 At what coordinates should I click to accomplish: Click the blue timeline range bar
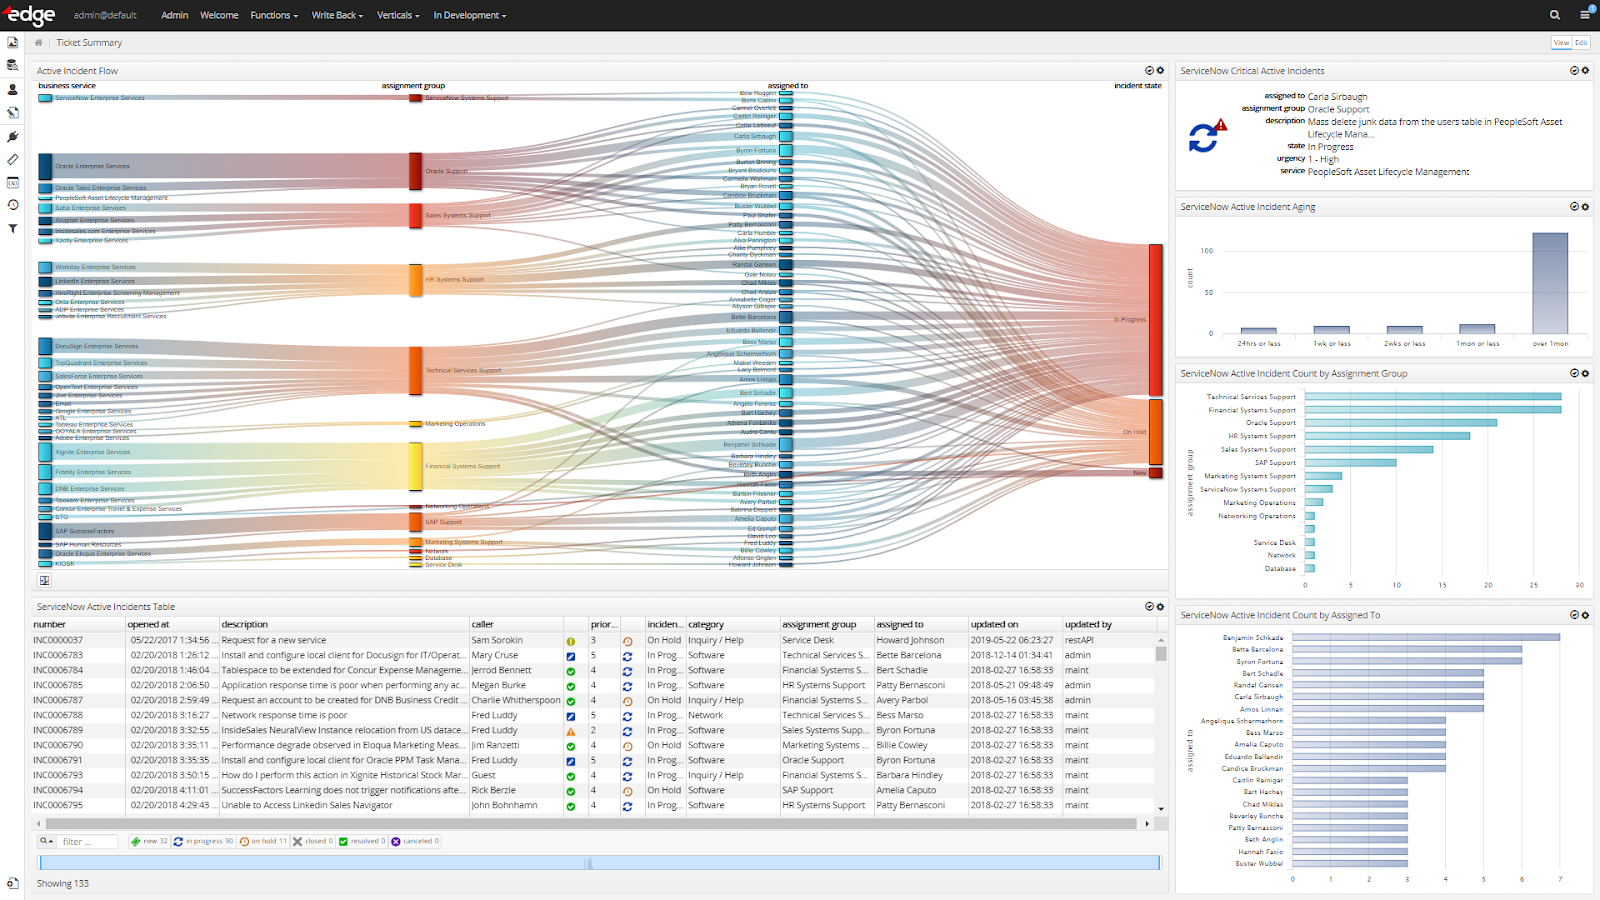[x=599, y=863]
